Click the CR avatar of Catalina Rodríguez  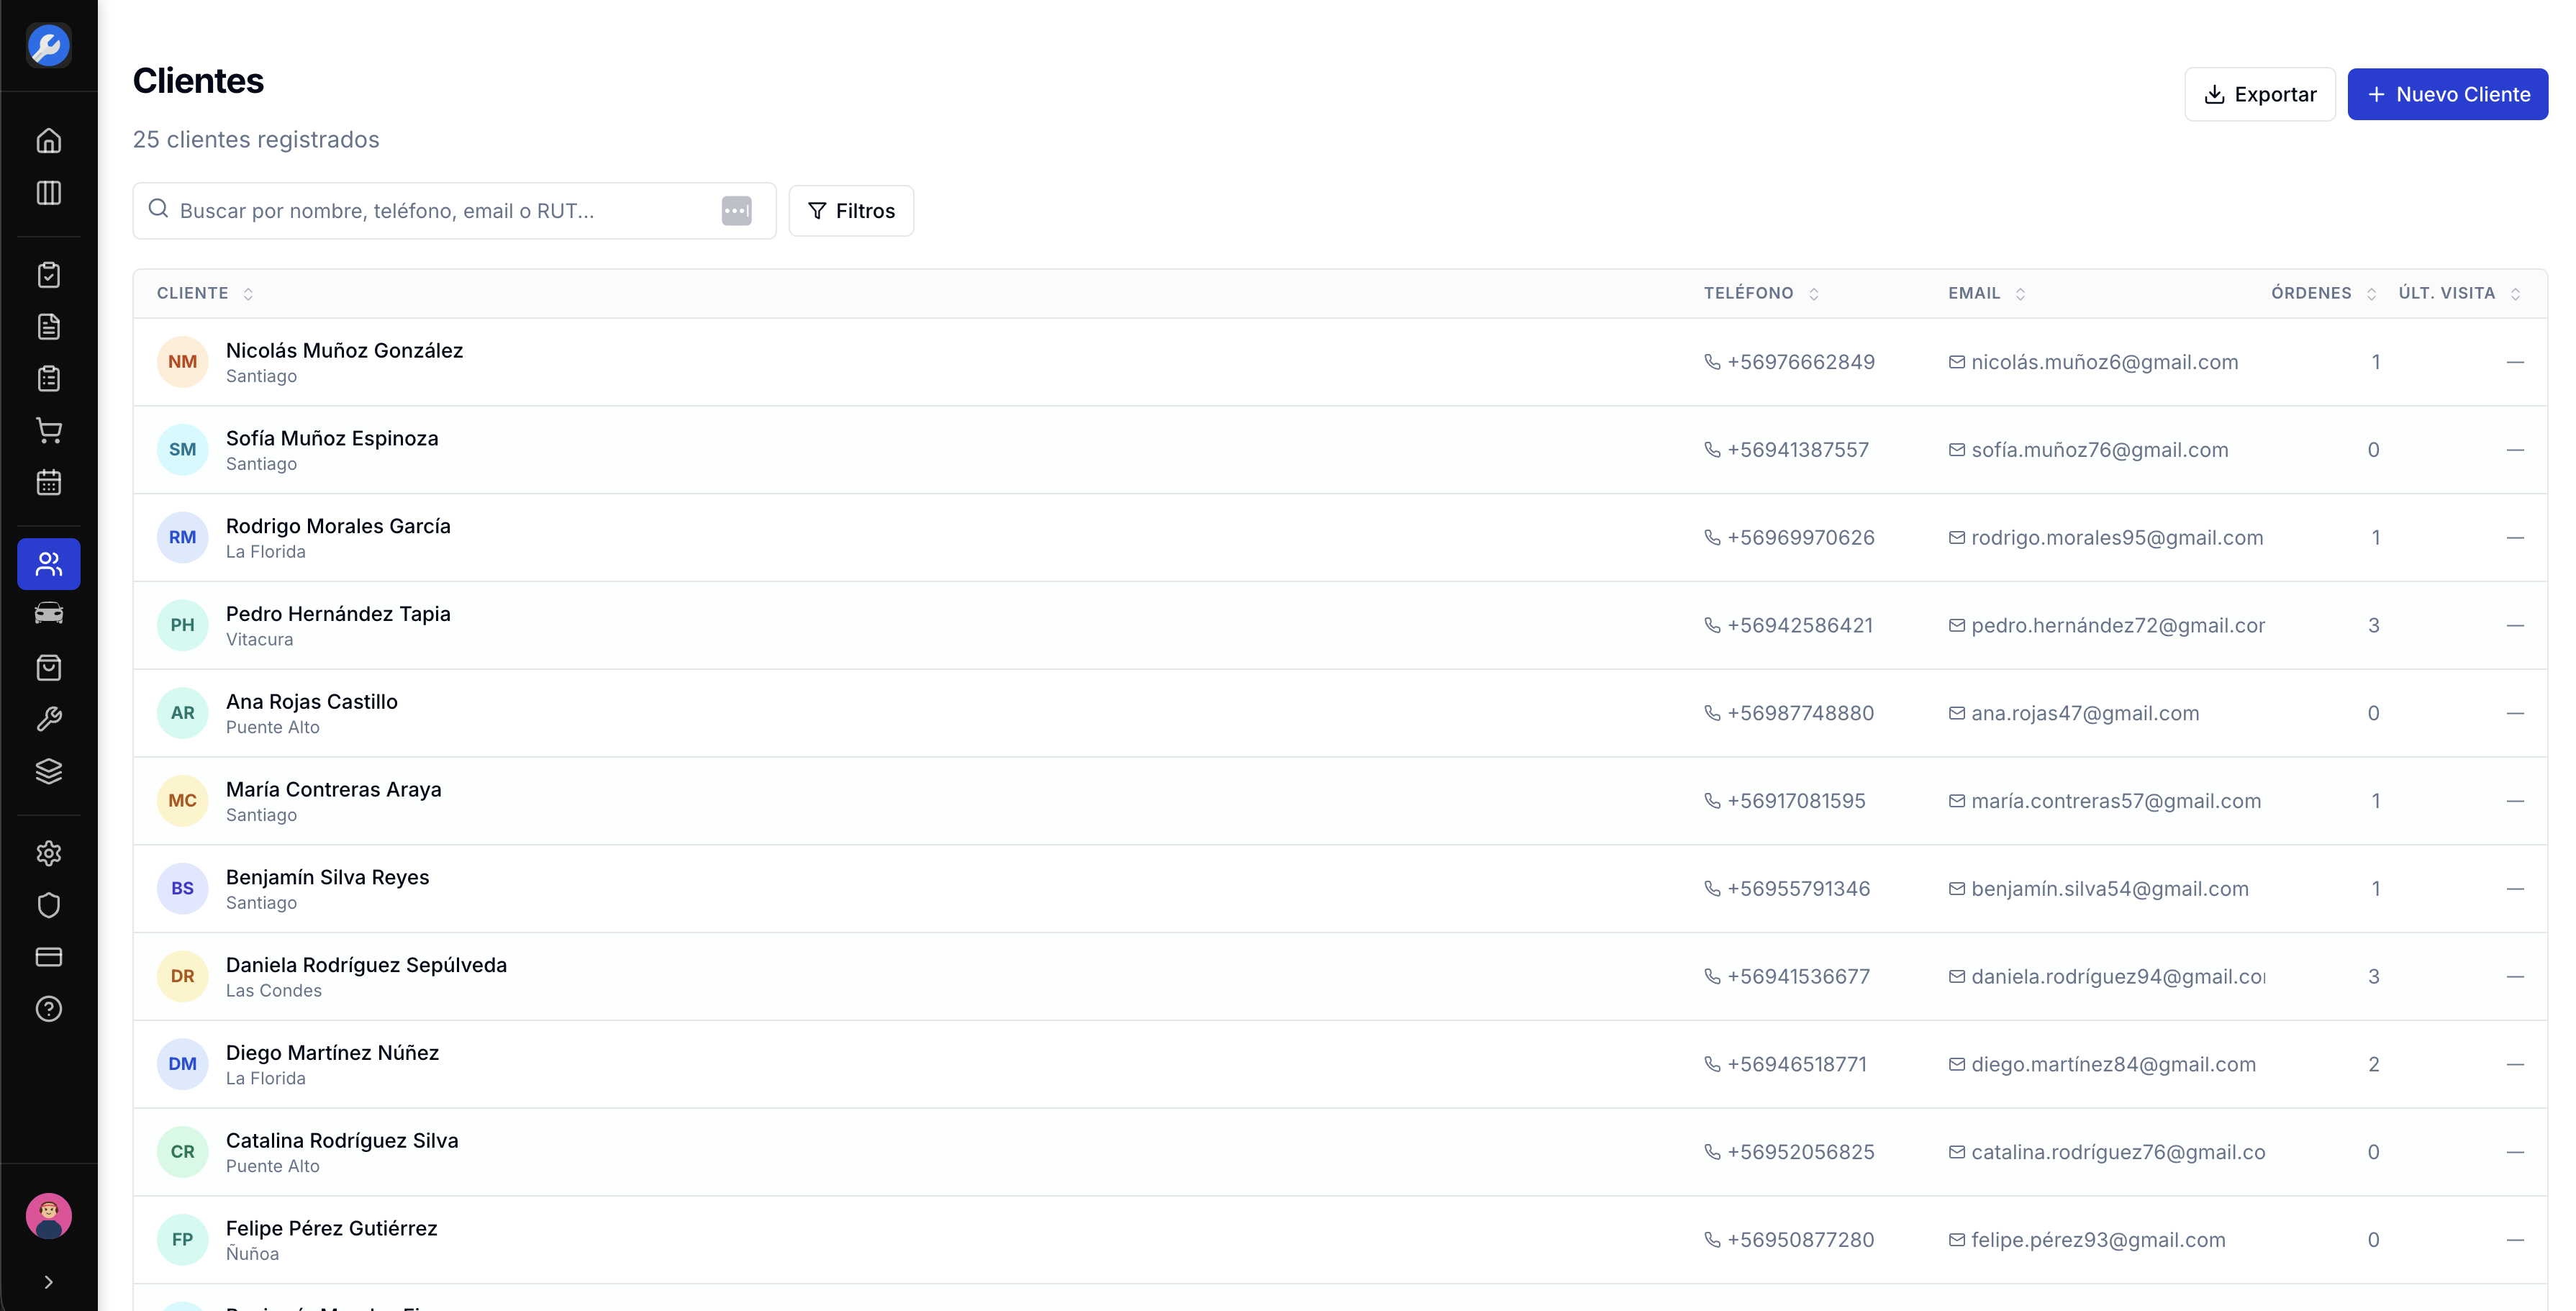(x=182, y=1152)
